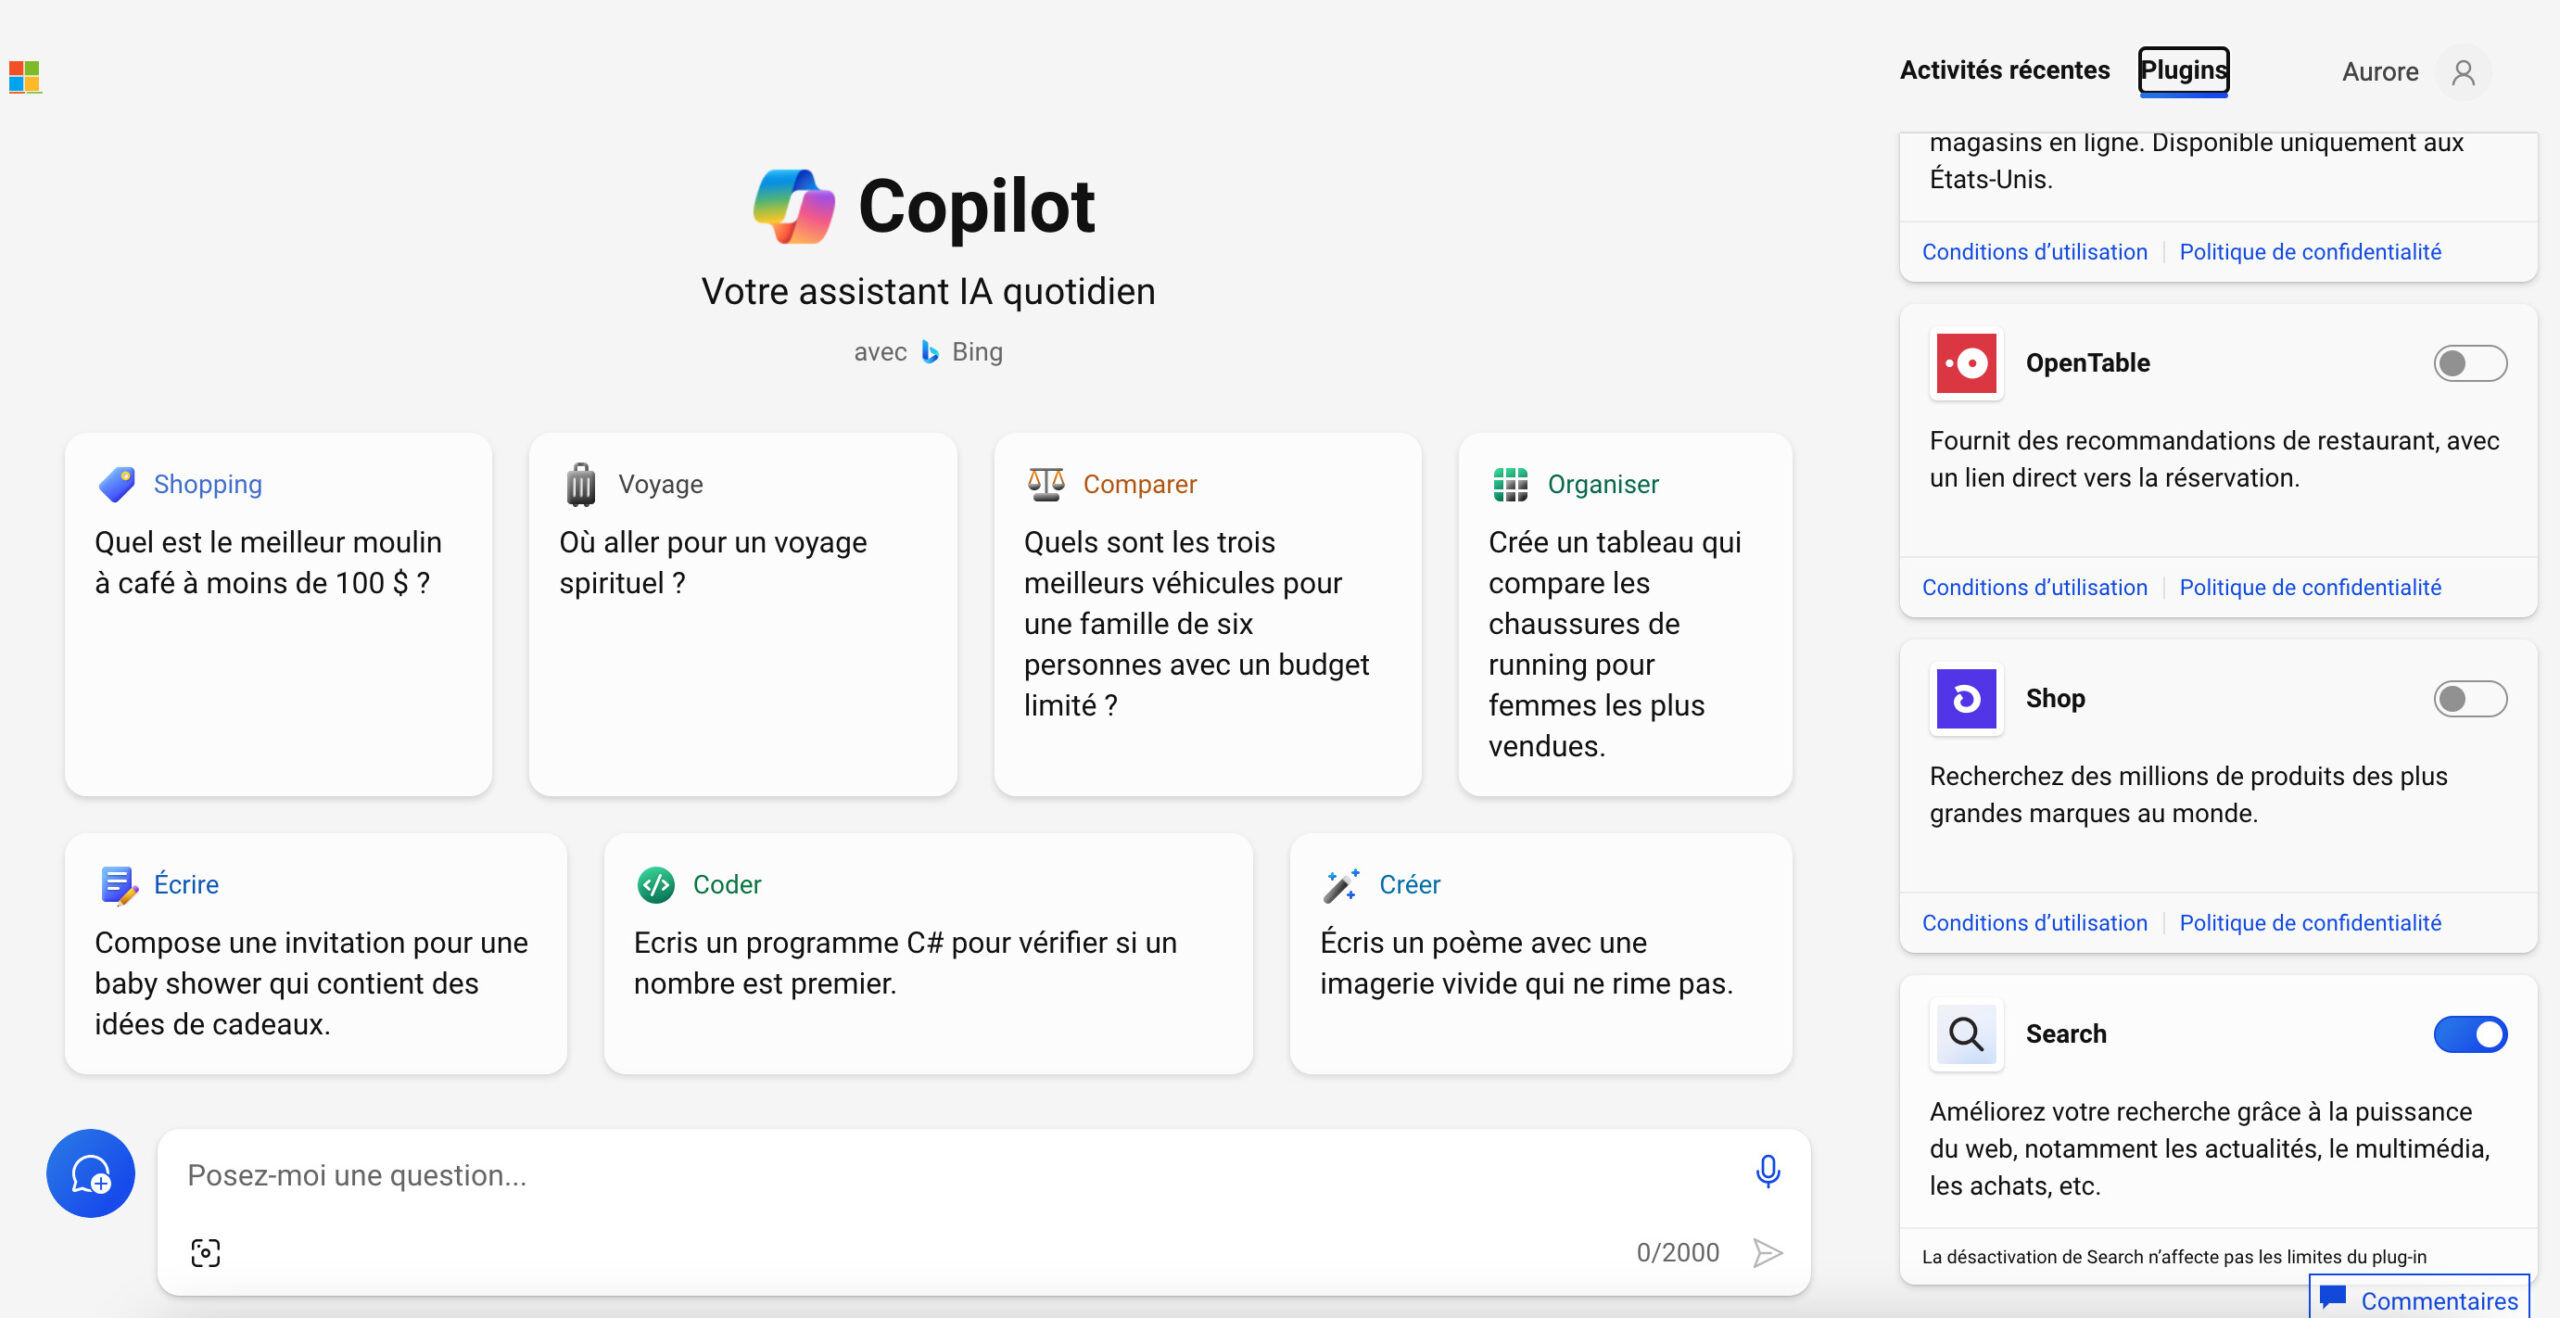Click the Shopping category label
Viewport: 2560px width, 1318px height.
[x=208, y=484]
